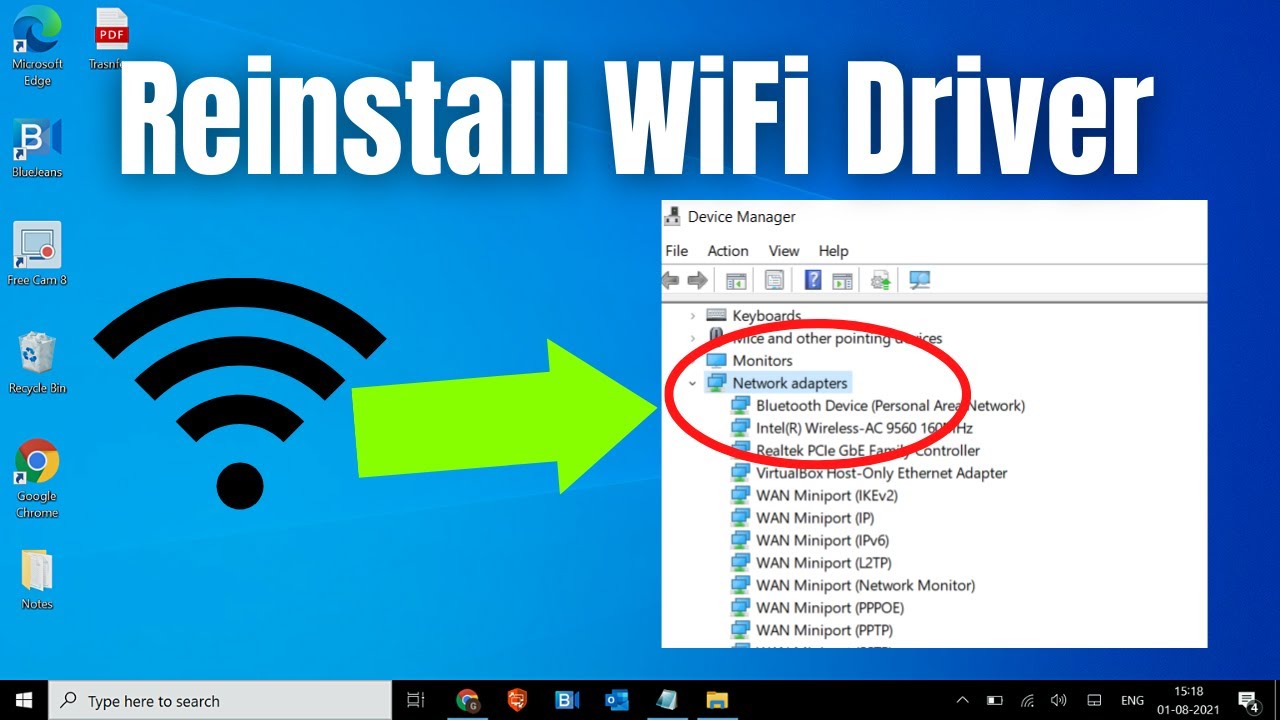Click the Device Manager title bar icon
This screenshot has width=1280, height=720.
(674, 217)
